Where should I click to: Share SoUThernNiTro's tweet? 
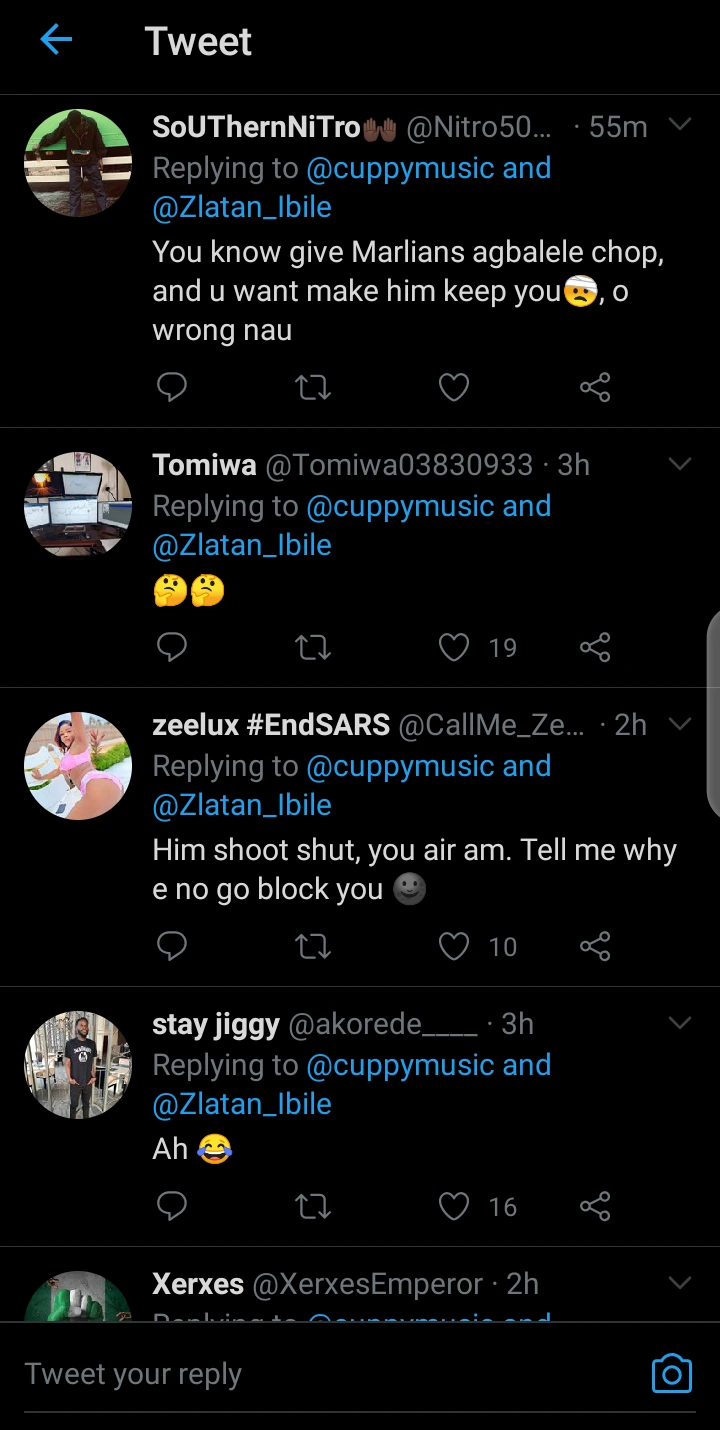tap(595, 387)
